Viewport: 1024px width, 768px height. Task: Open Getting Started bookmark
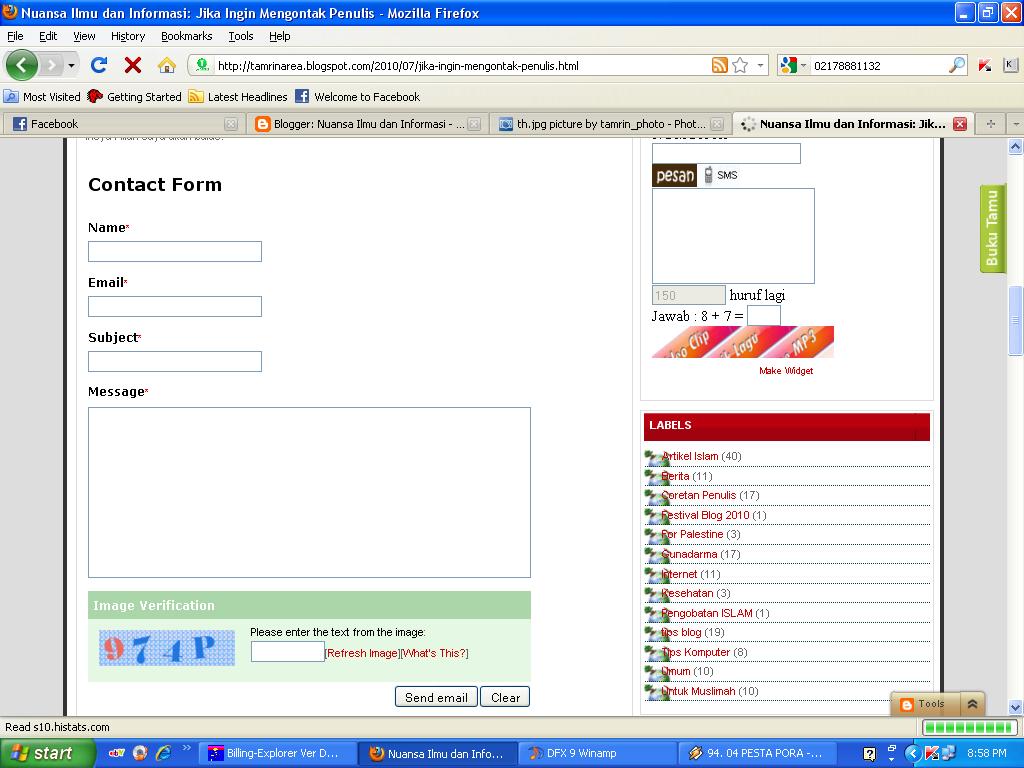[135, 97]
